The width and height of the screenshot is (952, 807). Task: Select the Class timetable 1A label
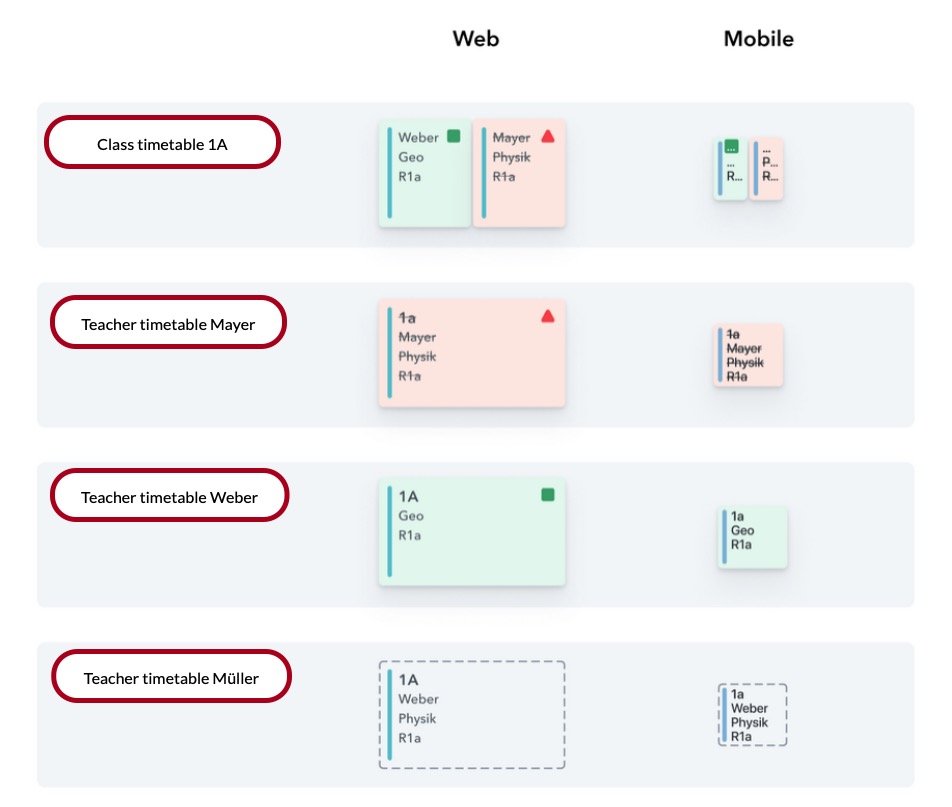point(162,143)
